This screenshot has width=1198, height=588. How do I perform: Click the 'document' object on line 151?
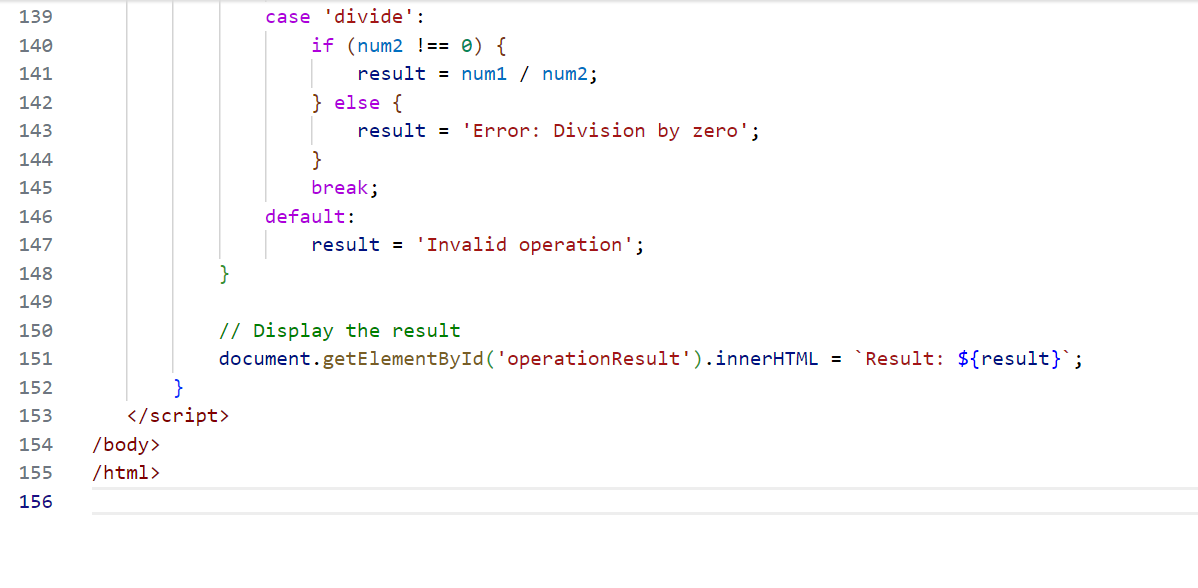(265, 359)
